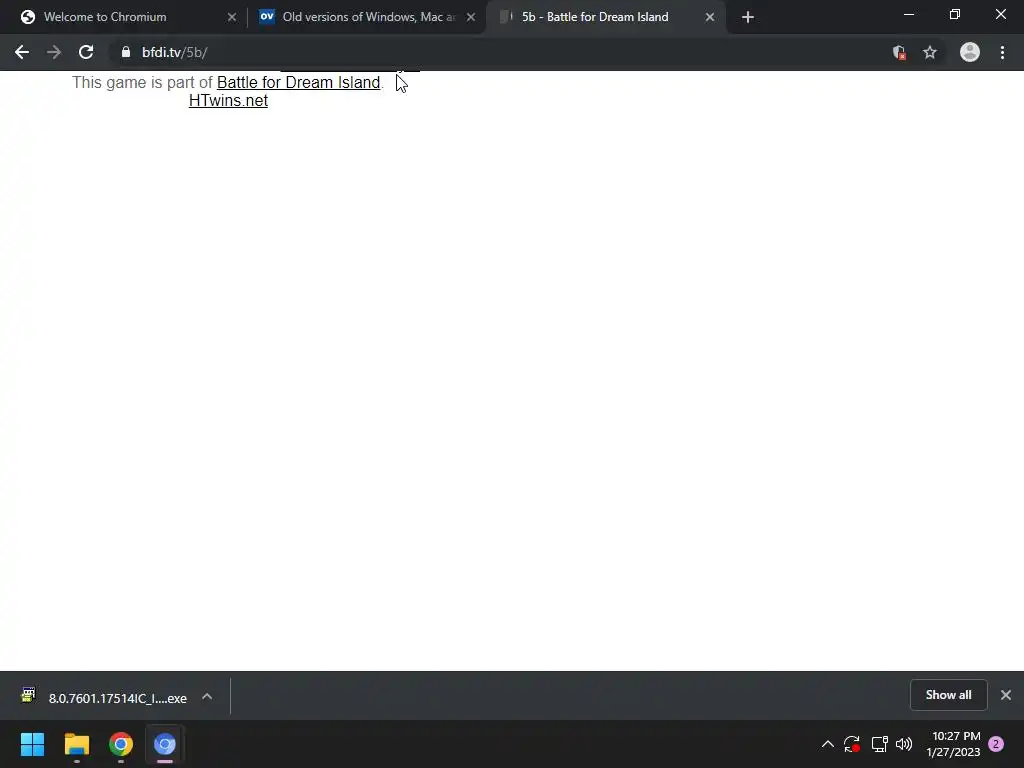The width and height of the screenshot is (1024, 768).
Task: Open the blocked-content shield icon in address bar
Action: pos(899,52)
